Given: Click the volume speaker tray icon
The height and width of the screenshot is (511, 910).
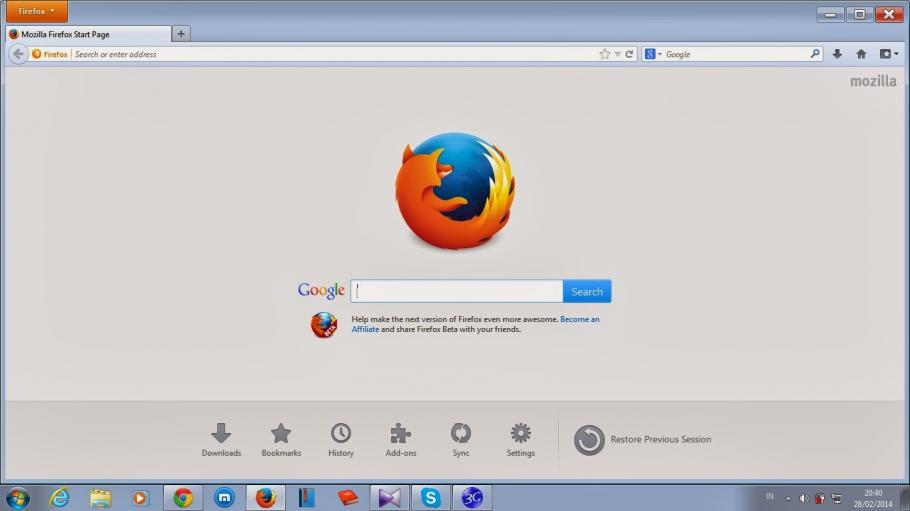Looking at the screenshot, I should (804, 498).
